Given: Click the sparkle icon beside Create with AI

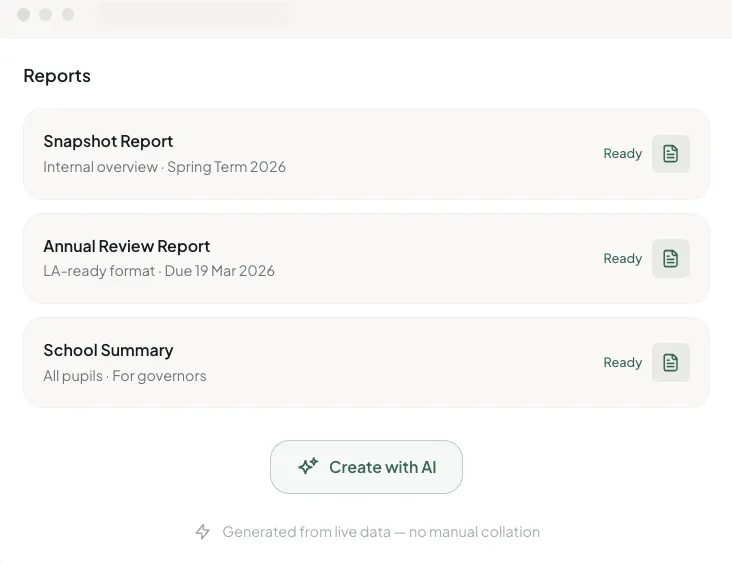Looking at the screenshot, I should (308, 467).
